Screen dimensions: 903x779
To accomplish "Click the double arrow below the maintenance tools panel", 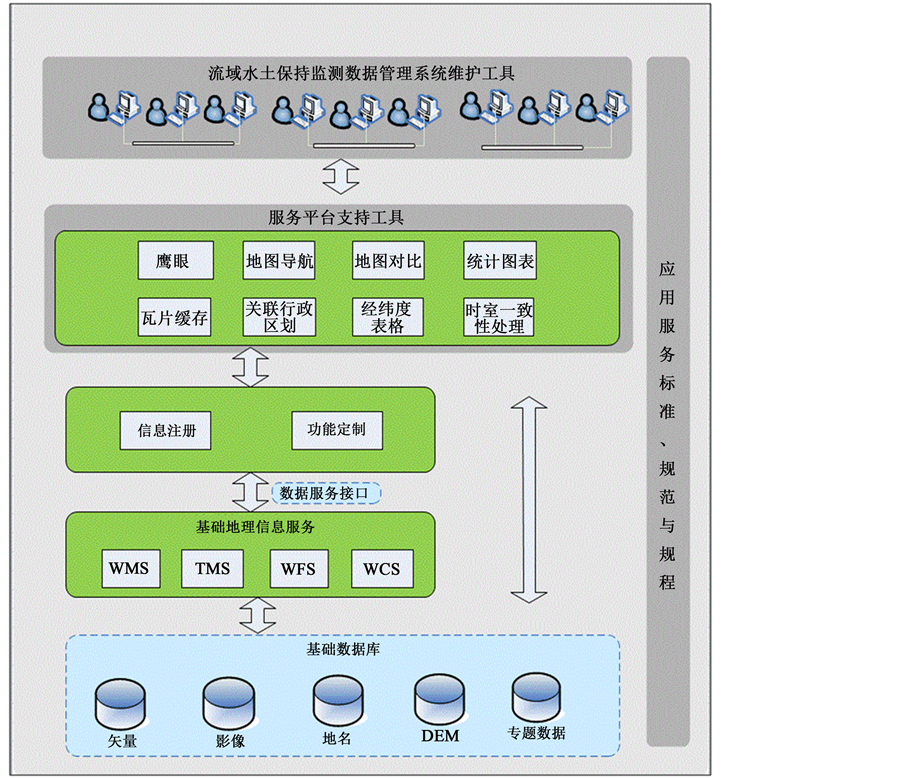I will click(x=341, y=178).
